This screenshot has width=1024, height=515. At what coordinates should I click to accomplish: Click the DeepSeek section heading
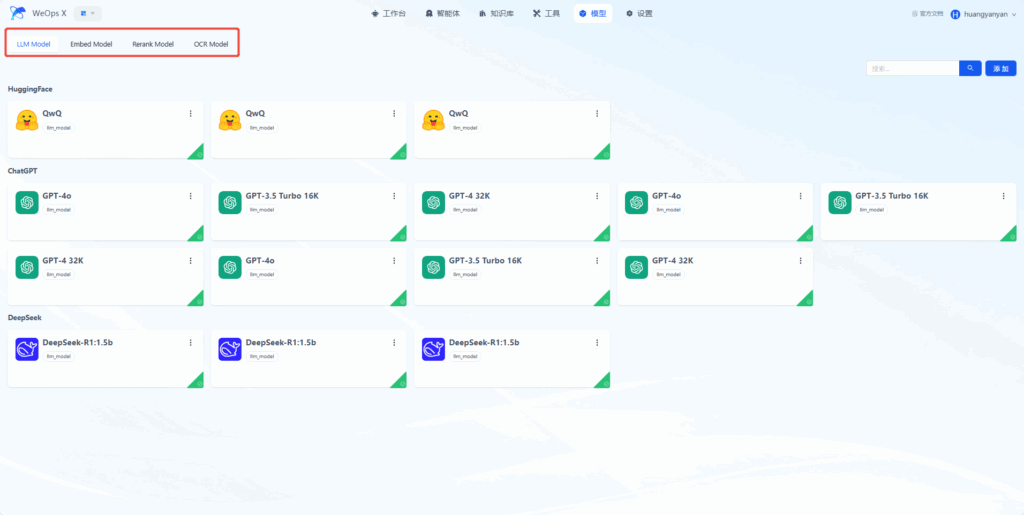pyautogui.click(x=24, y=318)
